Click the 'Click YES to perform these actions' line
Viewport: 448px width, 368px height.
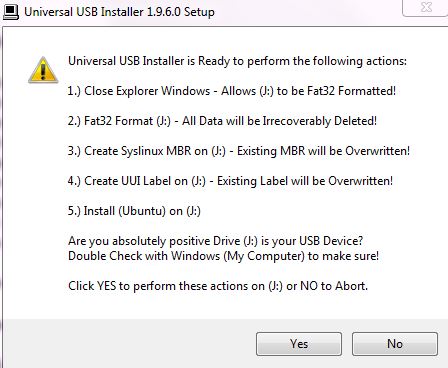click(218, 286)
